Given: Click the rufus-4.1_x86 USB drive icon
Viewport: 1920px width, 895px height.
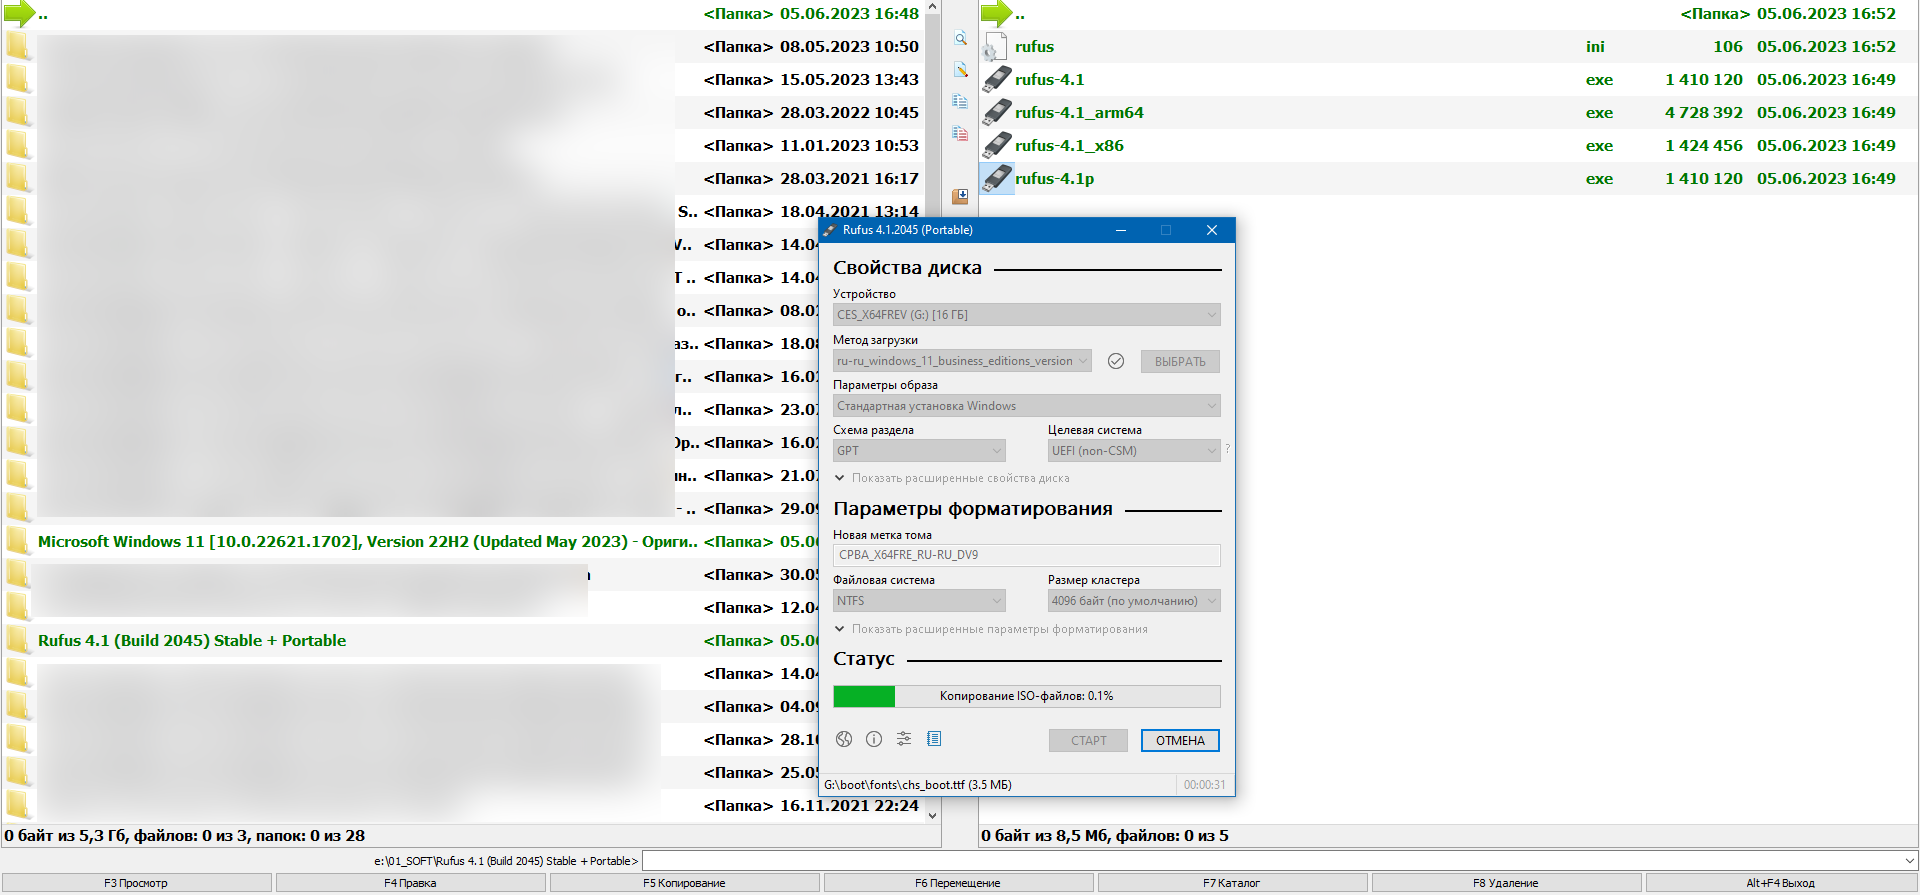Looking at the screenshot, I should pyautogui.click(x=997, y=145).
